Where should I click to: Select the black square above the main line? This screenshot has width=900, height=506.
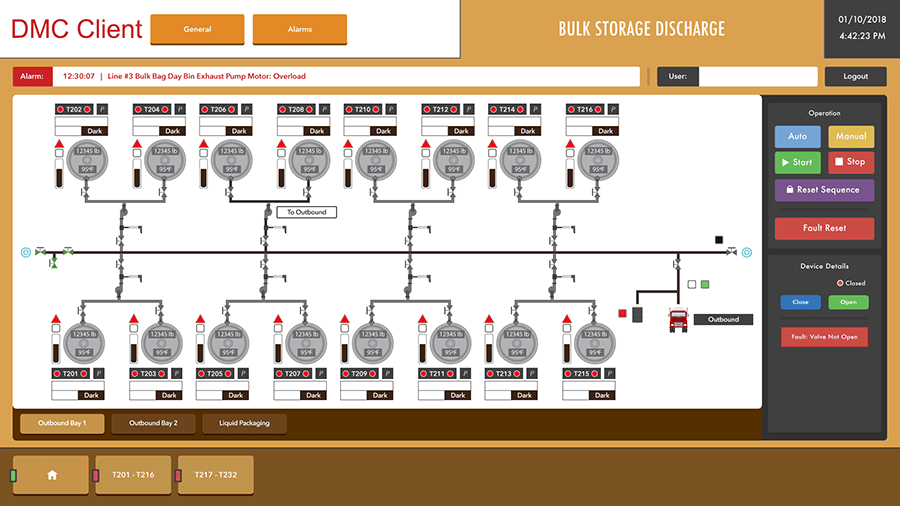[719, 240]
